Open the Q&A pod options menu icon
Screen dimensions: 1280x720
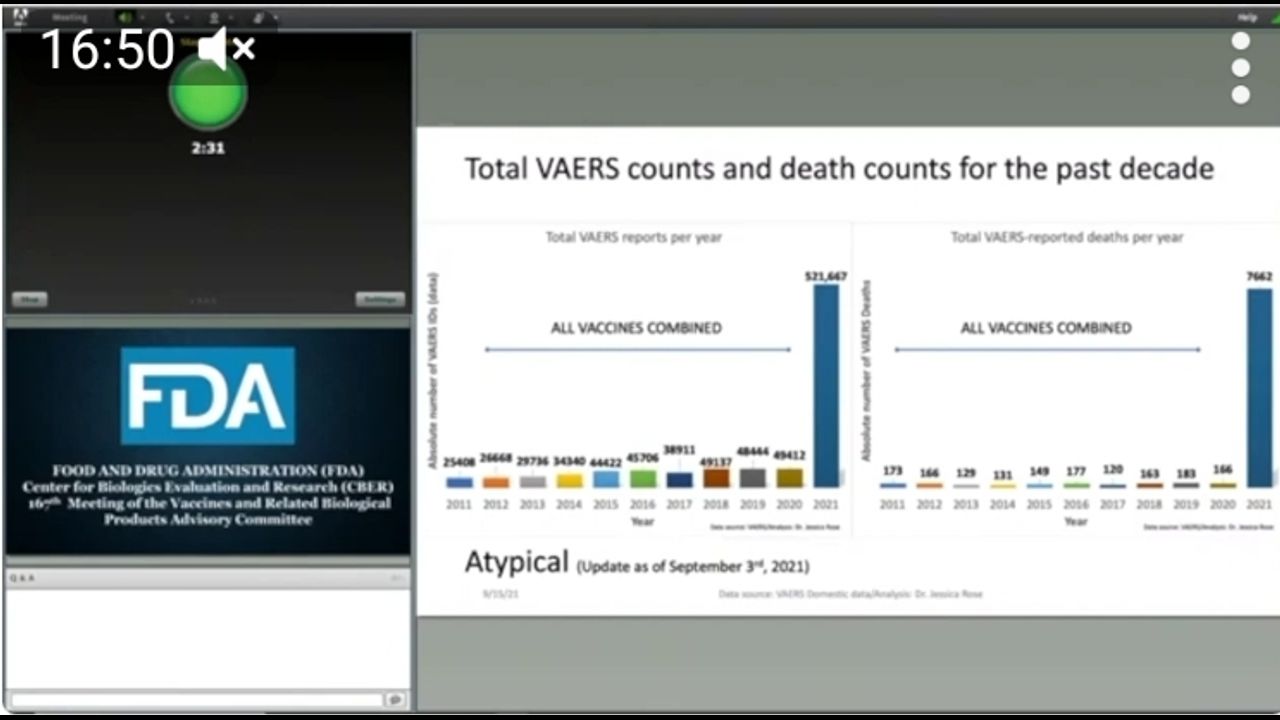pos(397,578)
